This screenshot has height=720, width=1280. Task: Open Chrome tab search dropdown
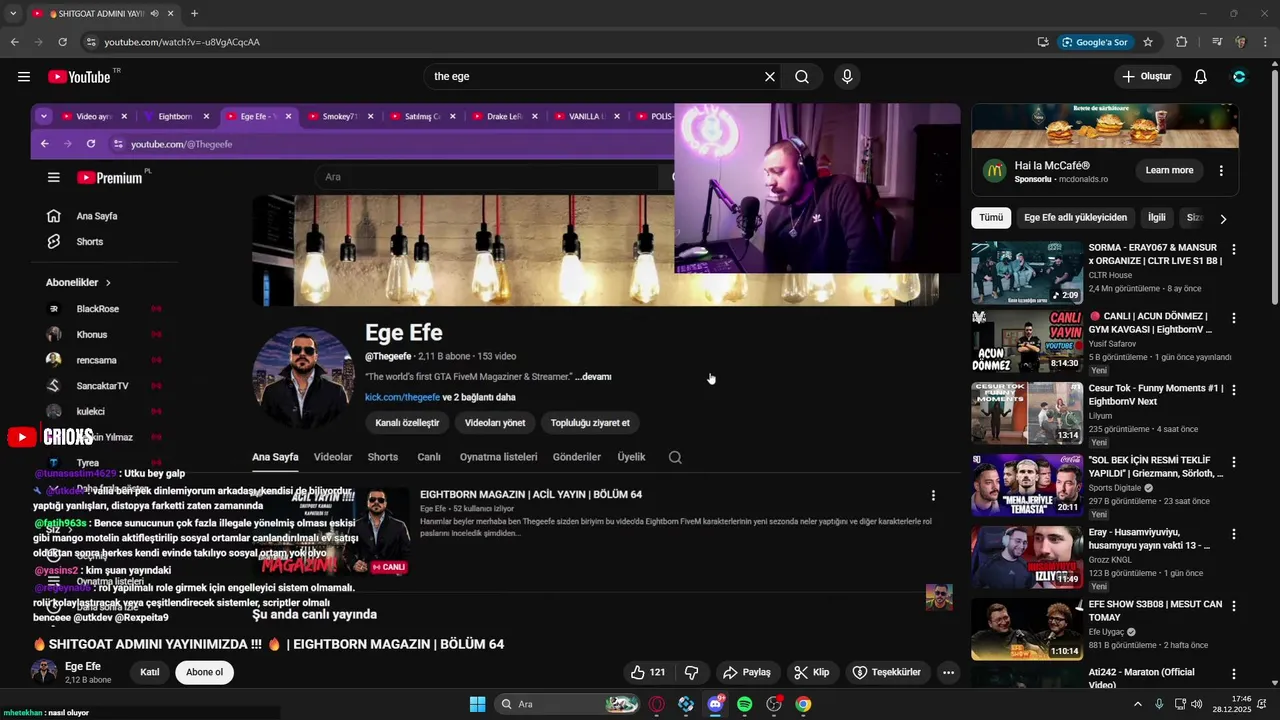[12, 14]
